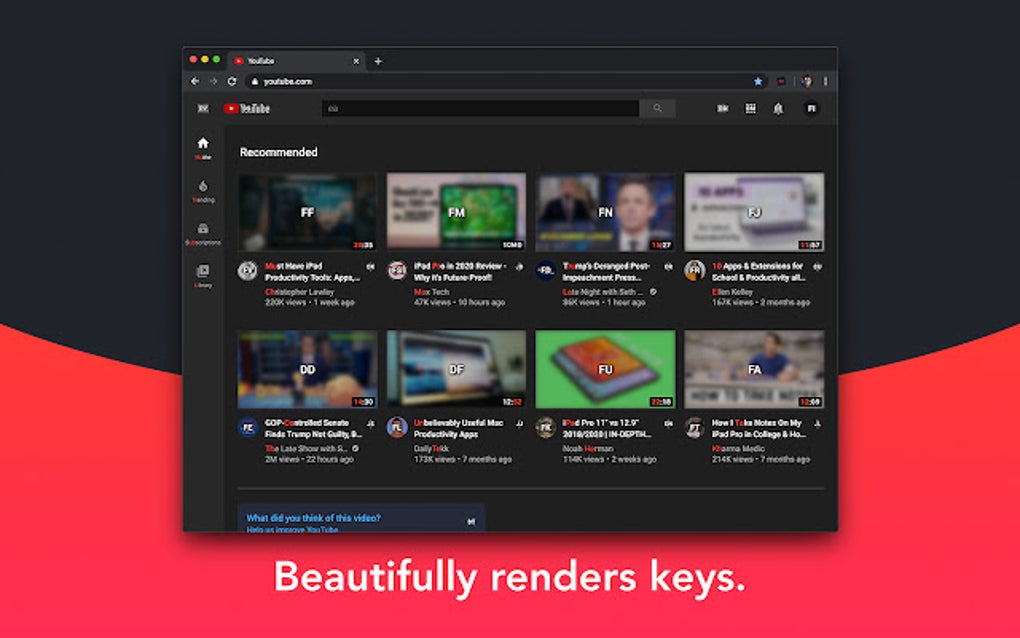This screenshot has height=638, width=1020.
Task: Click the search magnifier button
Action: point(657,109)
